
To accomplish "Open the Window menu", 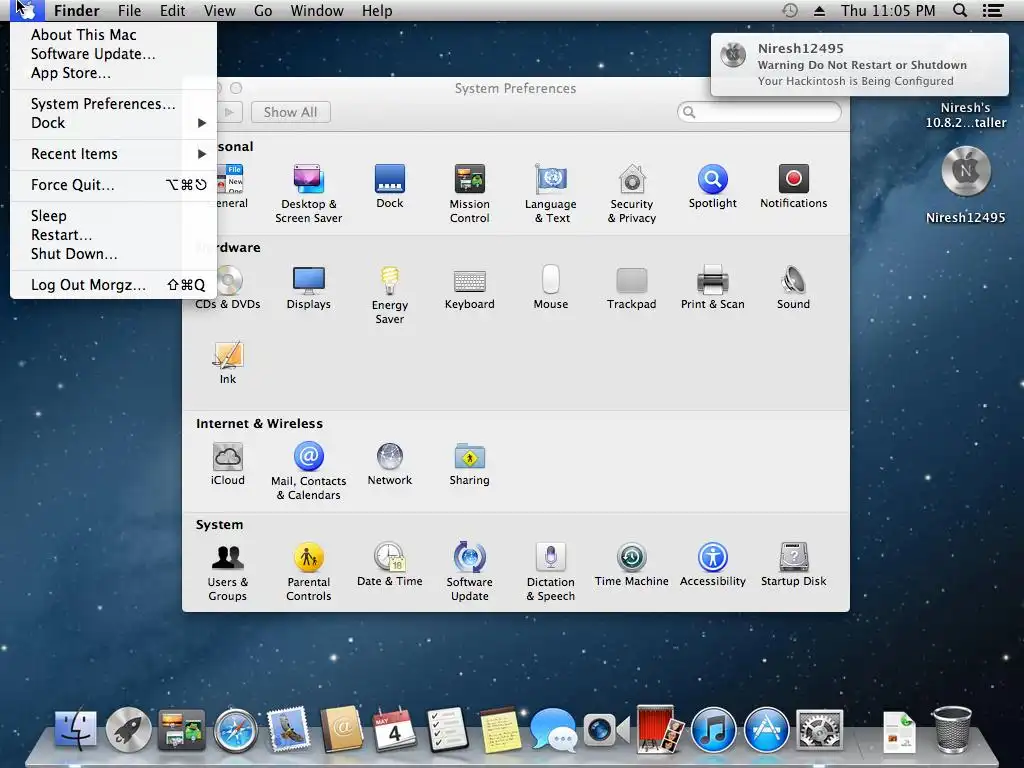I will point(317,10).
